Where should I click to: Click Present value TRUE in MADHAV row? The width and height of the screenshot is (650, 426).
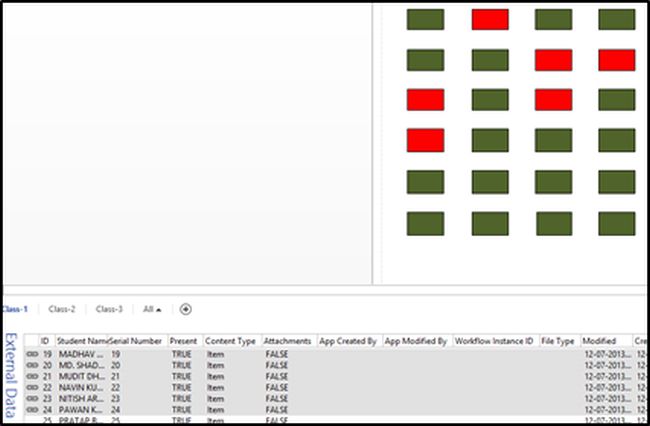(x=182, y=354)
